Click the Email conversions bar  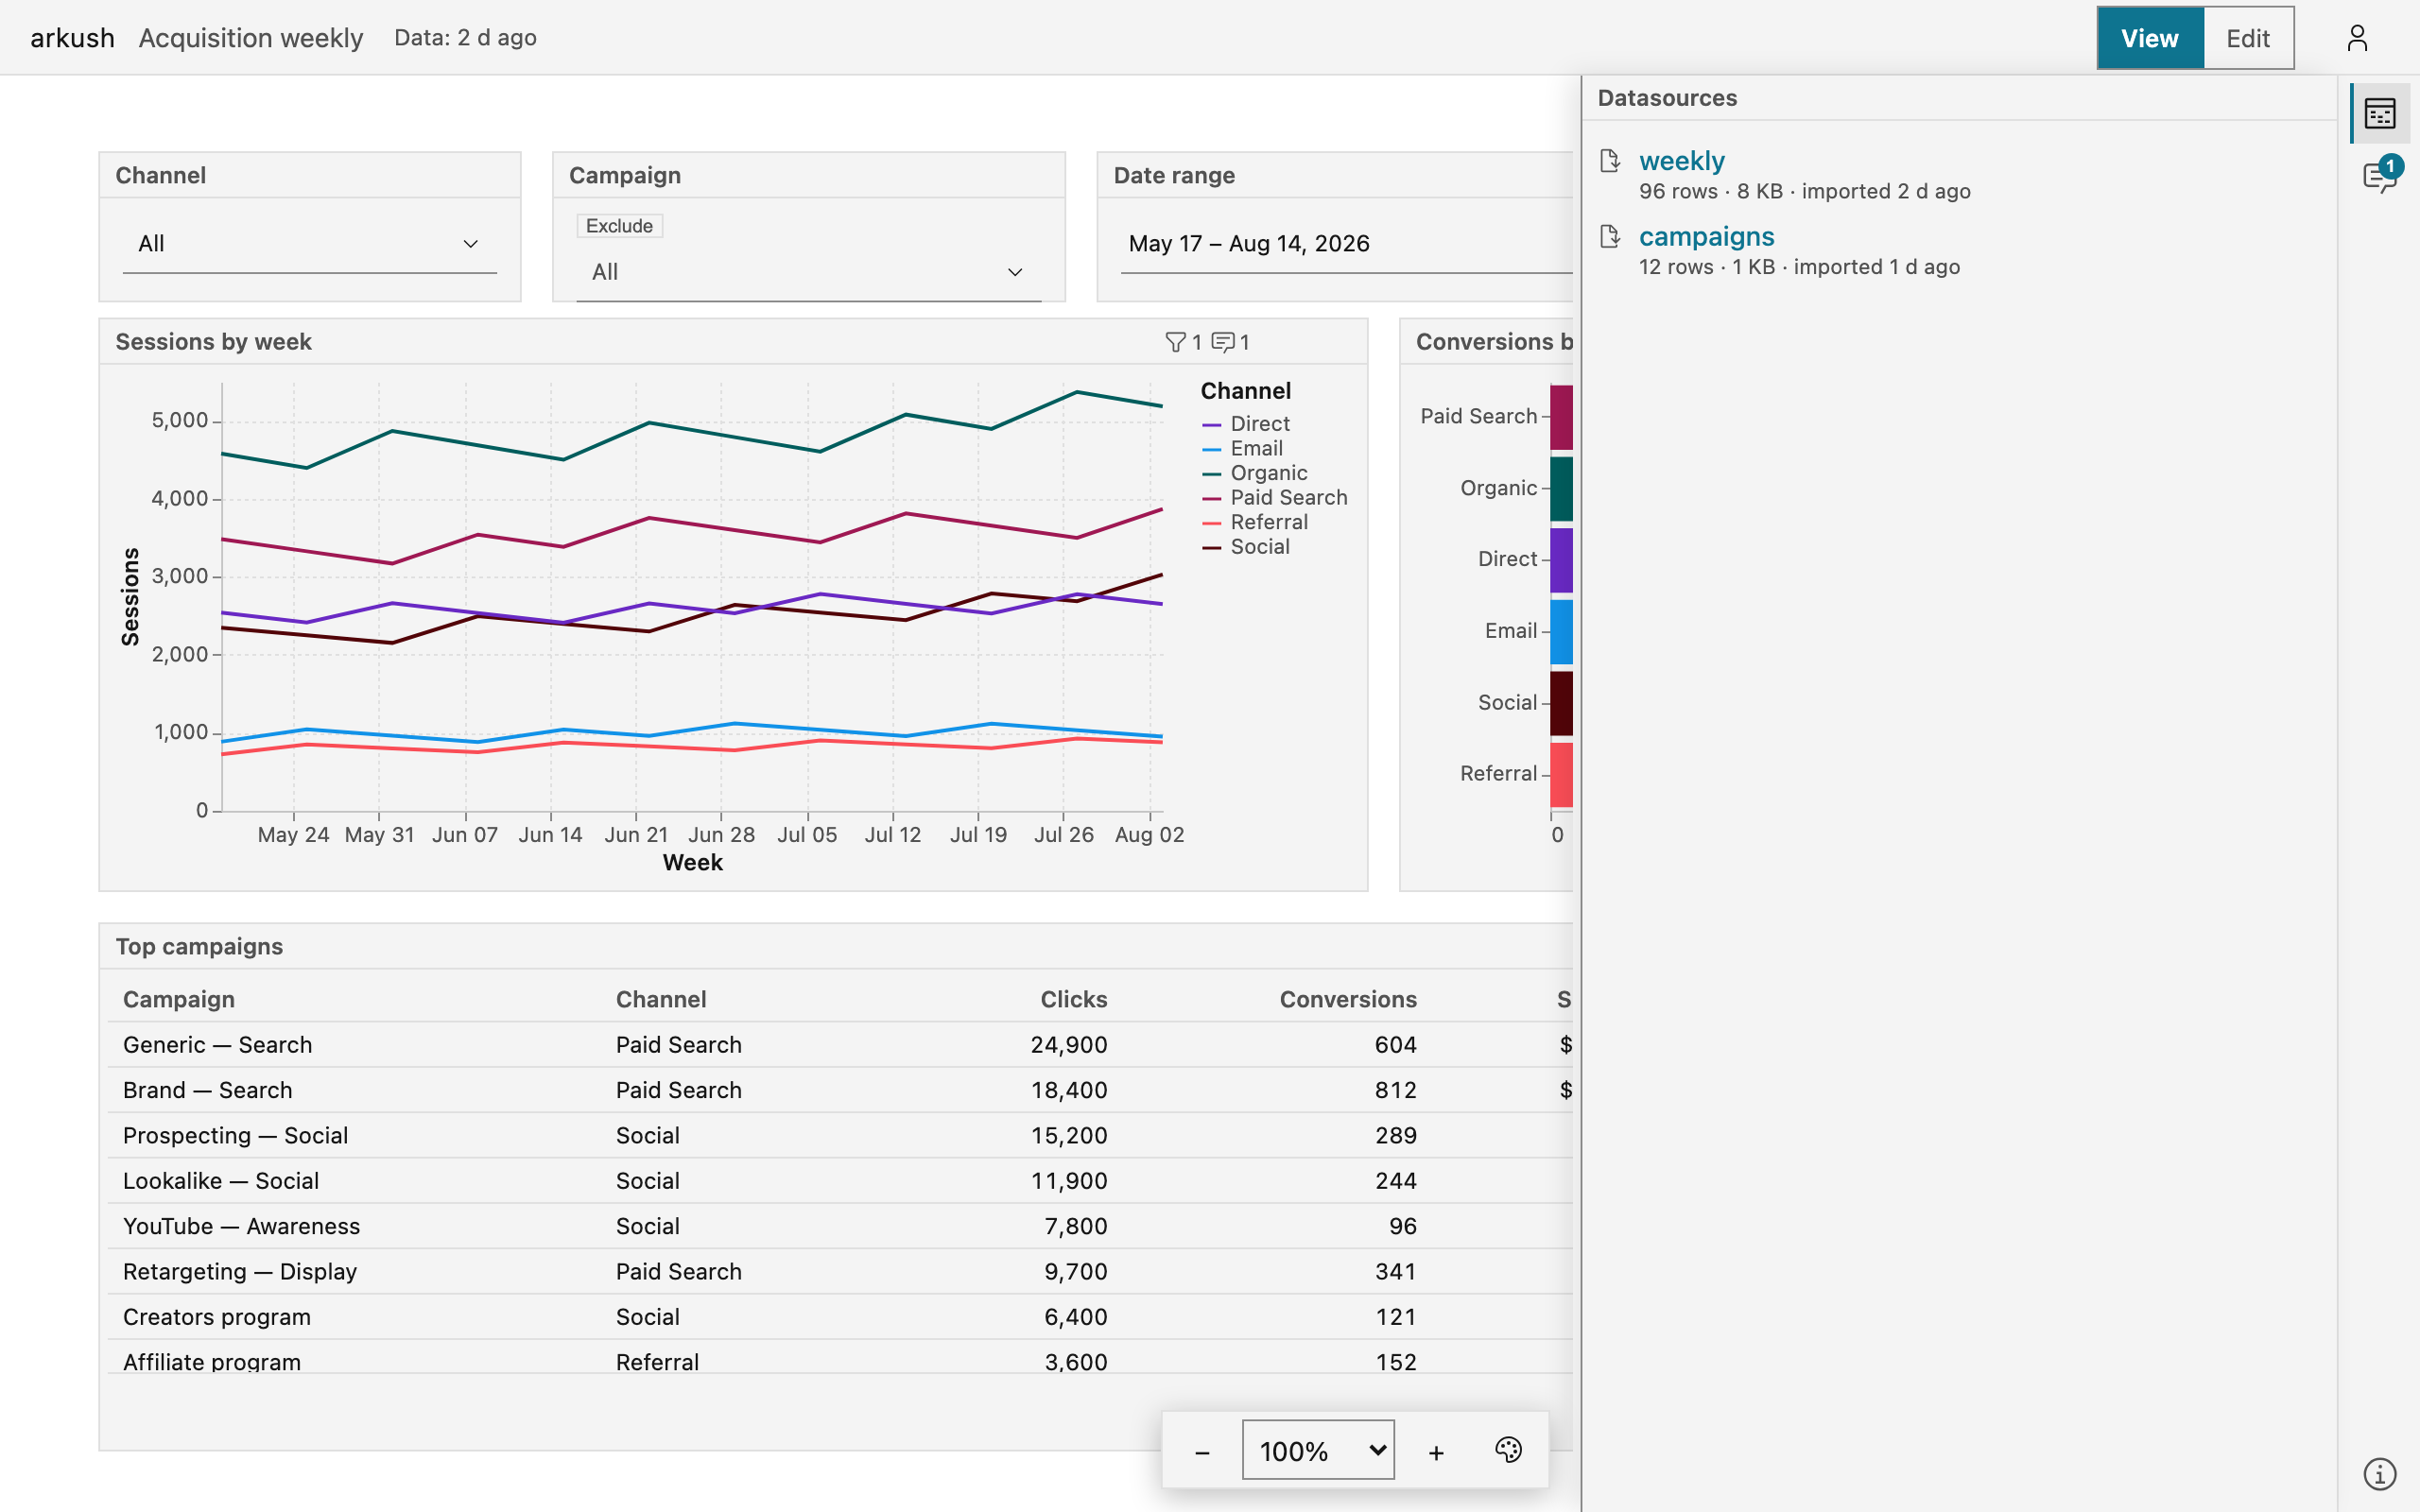click(1561, 632)
